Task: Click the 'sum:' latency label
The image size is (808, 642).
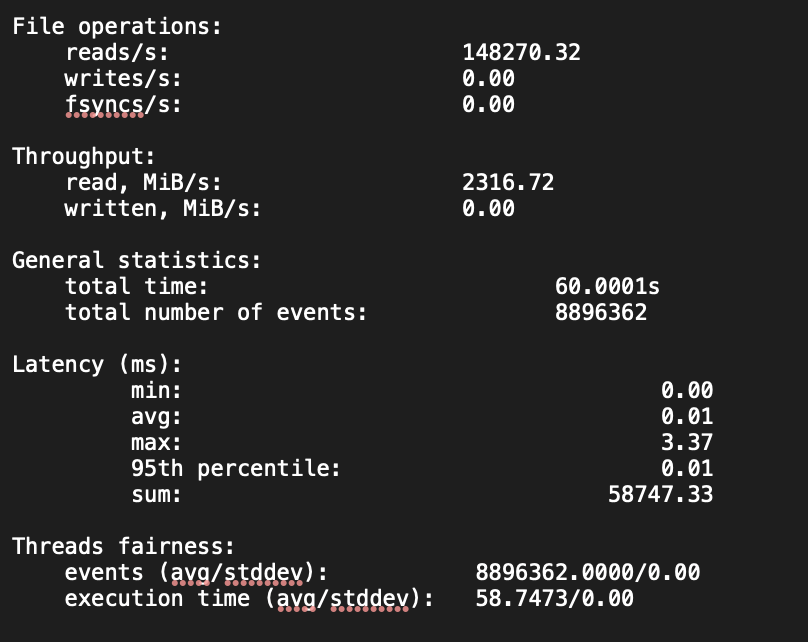Action: pyautogui.click(x=157, y=495)
